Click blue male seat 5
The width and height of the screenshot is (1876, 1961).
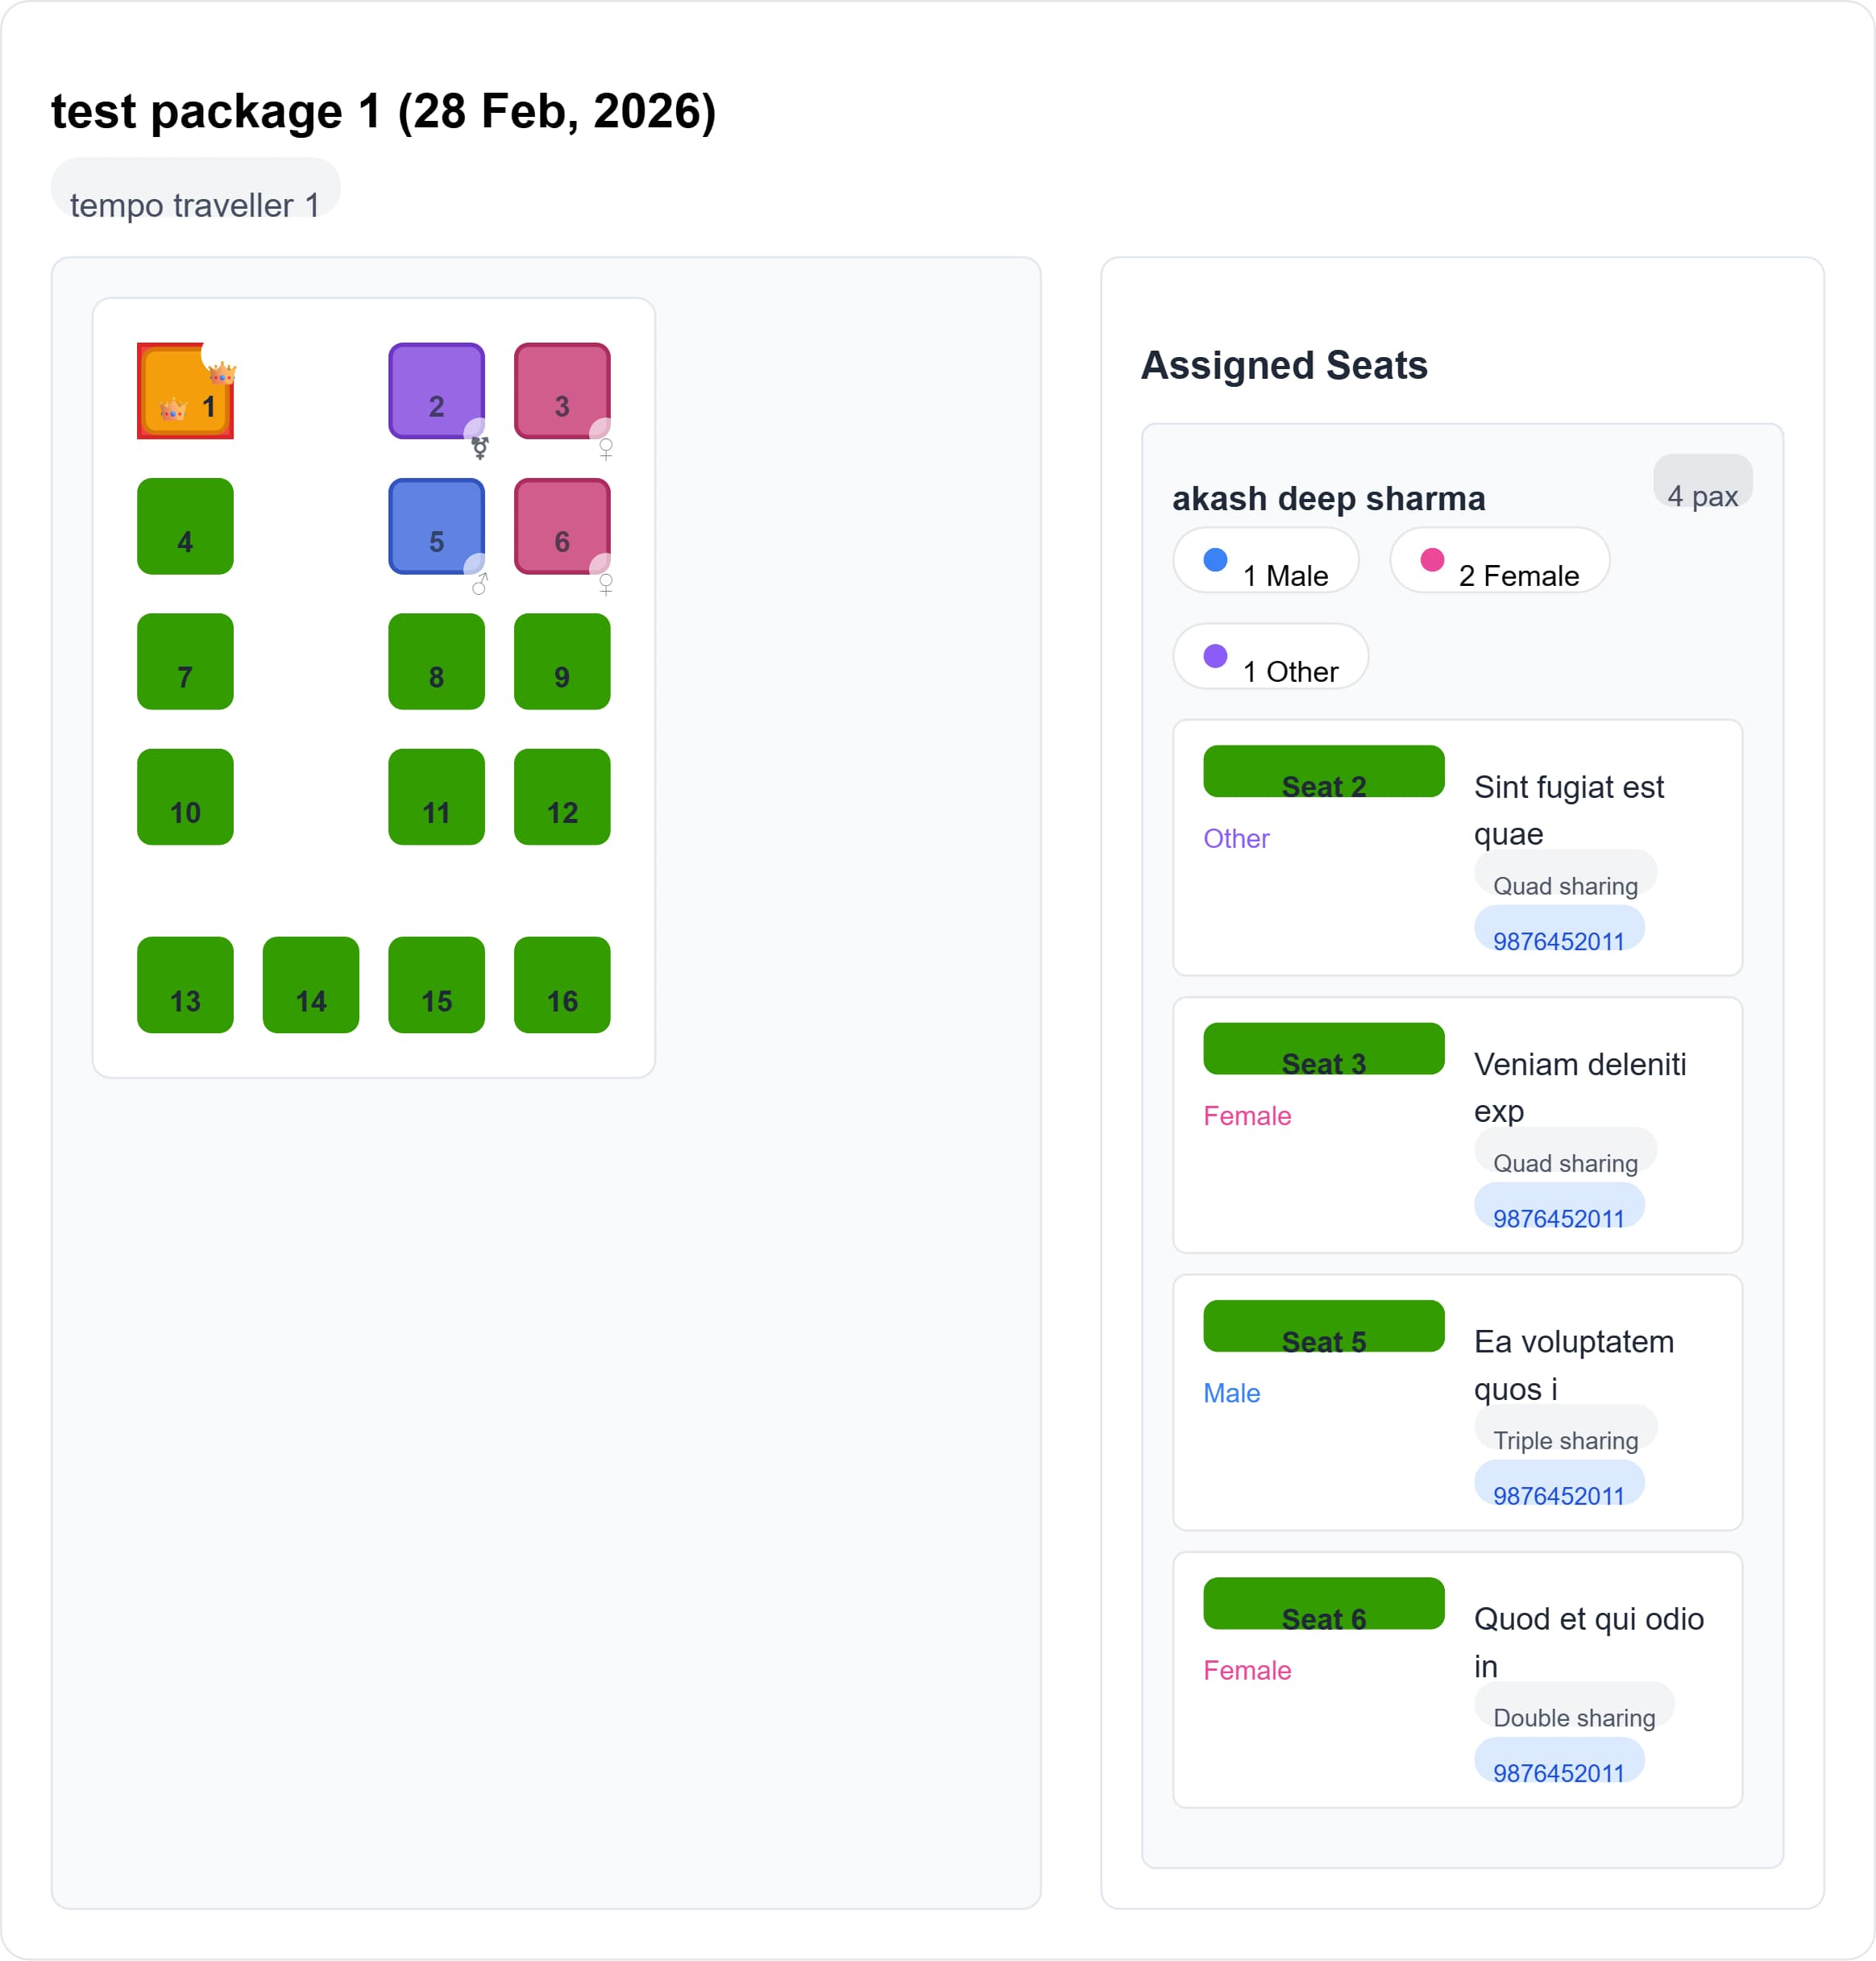click(x=436, y=526)
